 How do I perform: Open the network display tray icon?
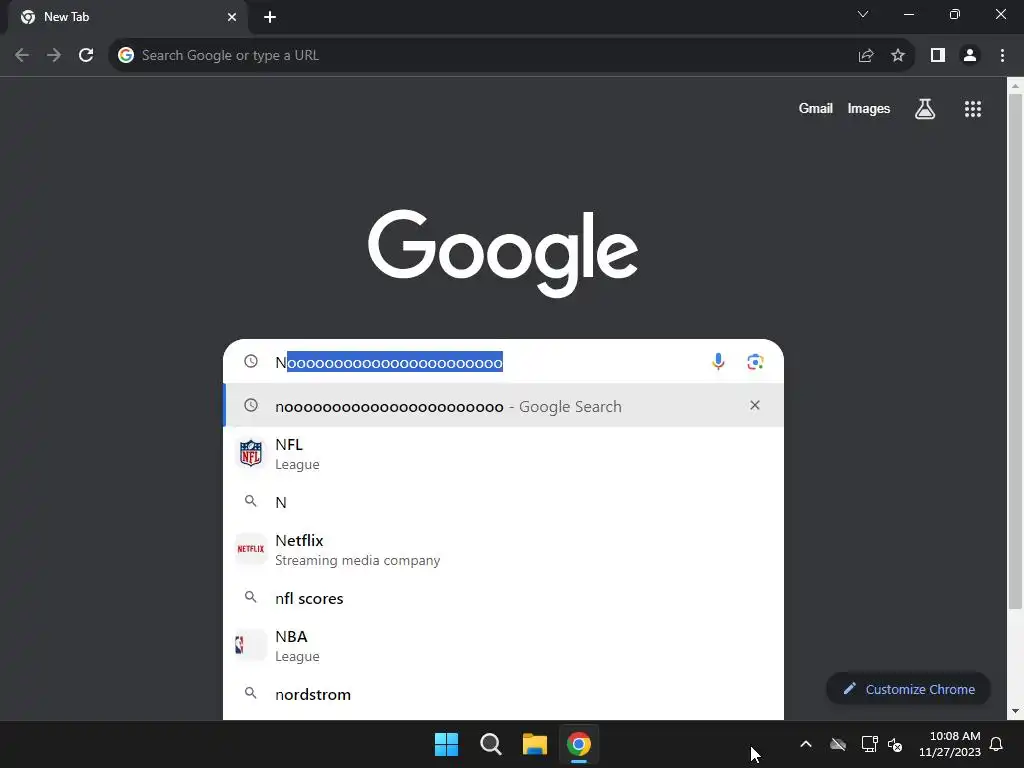[x=869, y=744]
